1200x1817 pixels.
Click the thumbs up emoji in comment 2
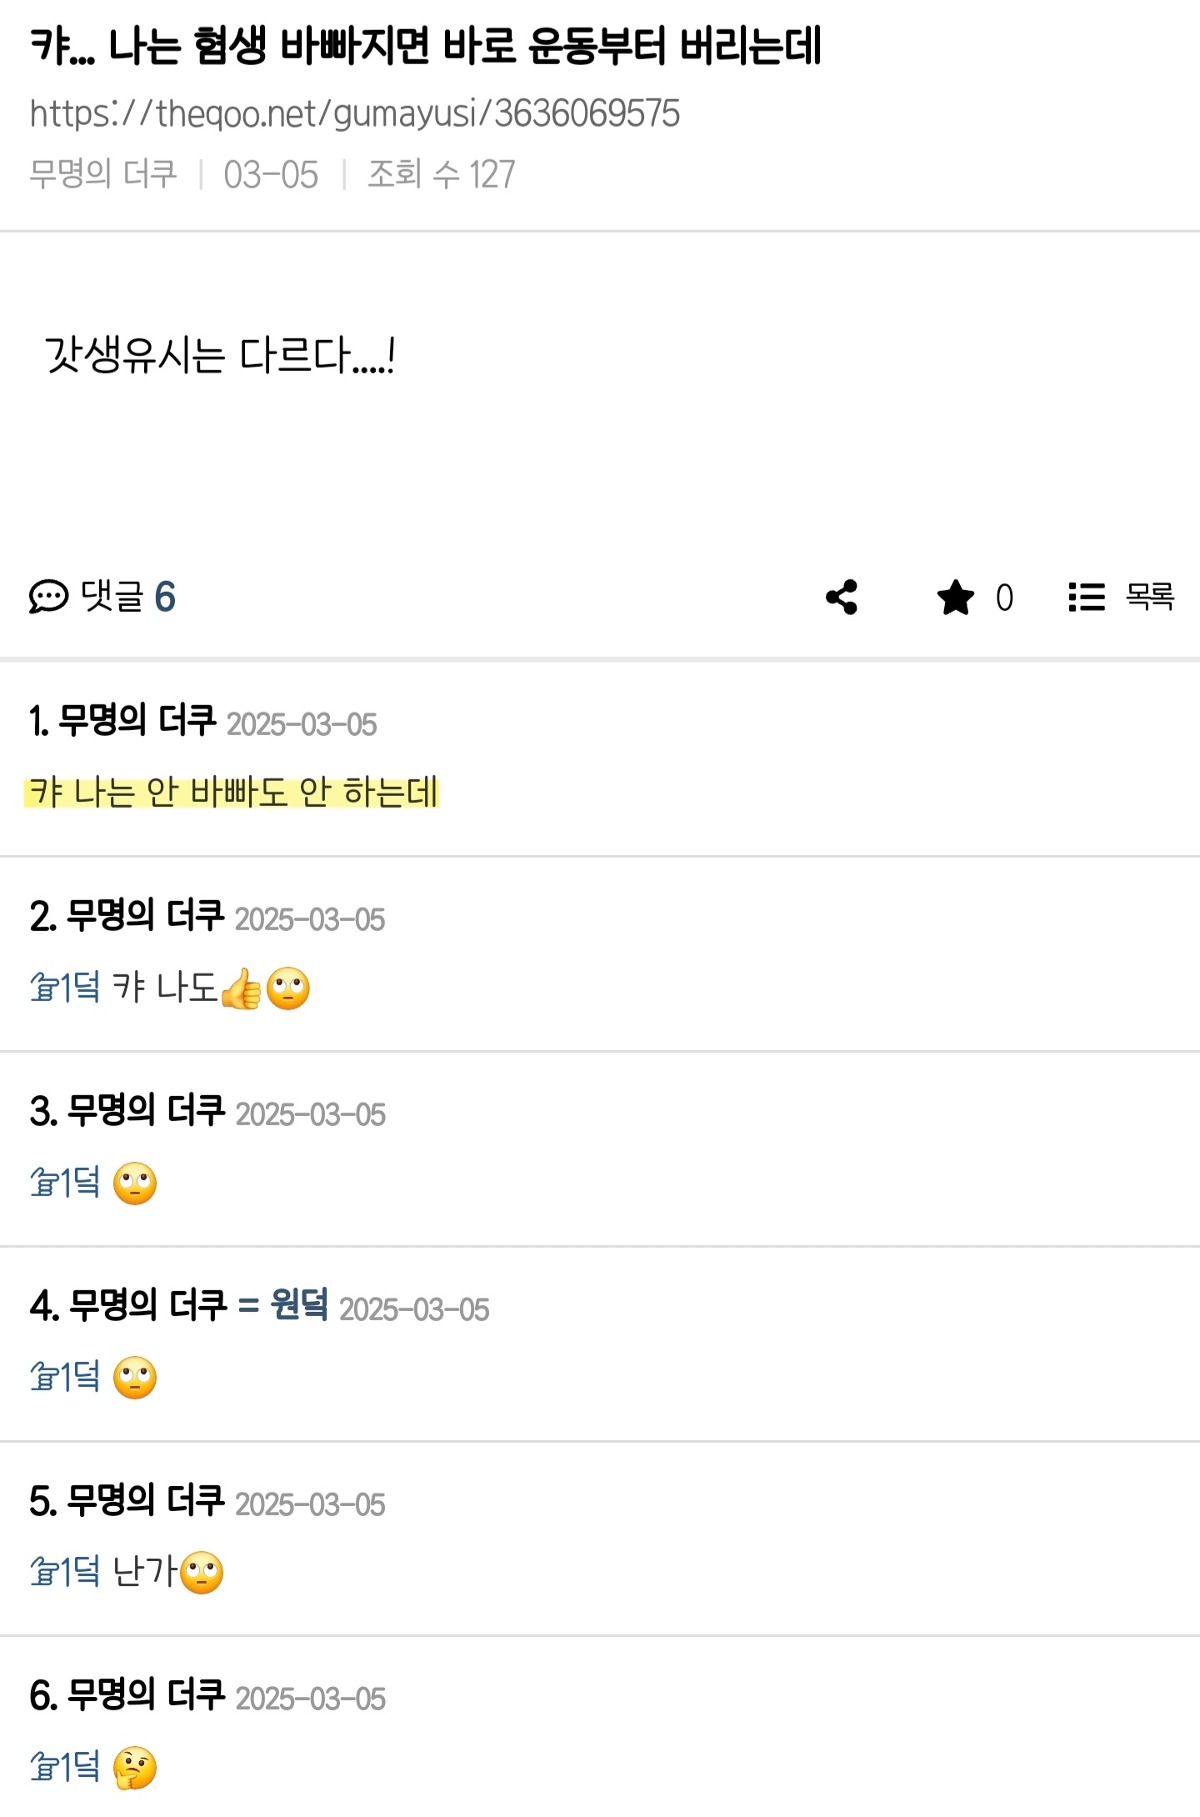tap(241, 989)
